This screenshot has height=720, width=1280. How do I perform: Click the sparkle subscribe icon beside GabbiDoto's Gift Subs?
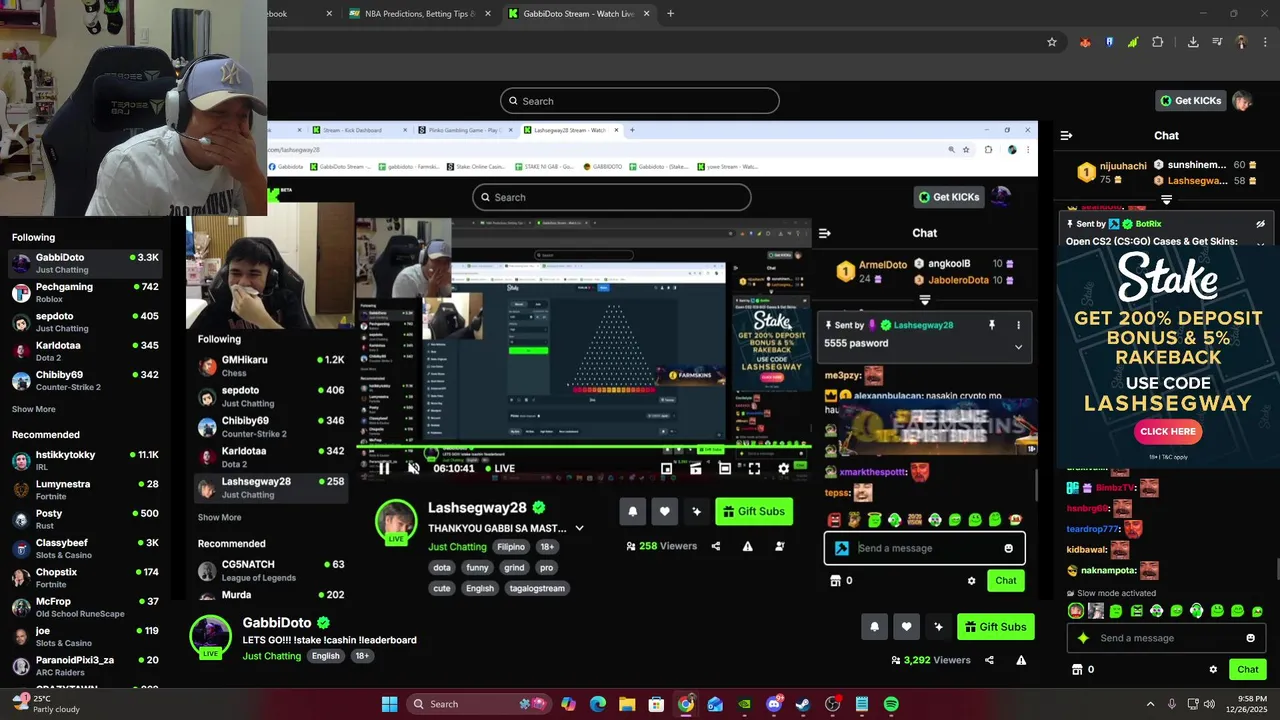tap(938, 627)
